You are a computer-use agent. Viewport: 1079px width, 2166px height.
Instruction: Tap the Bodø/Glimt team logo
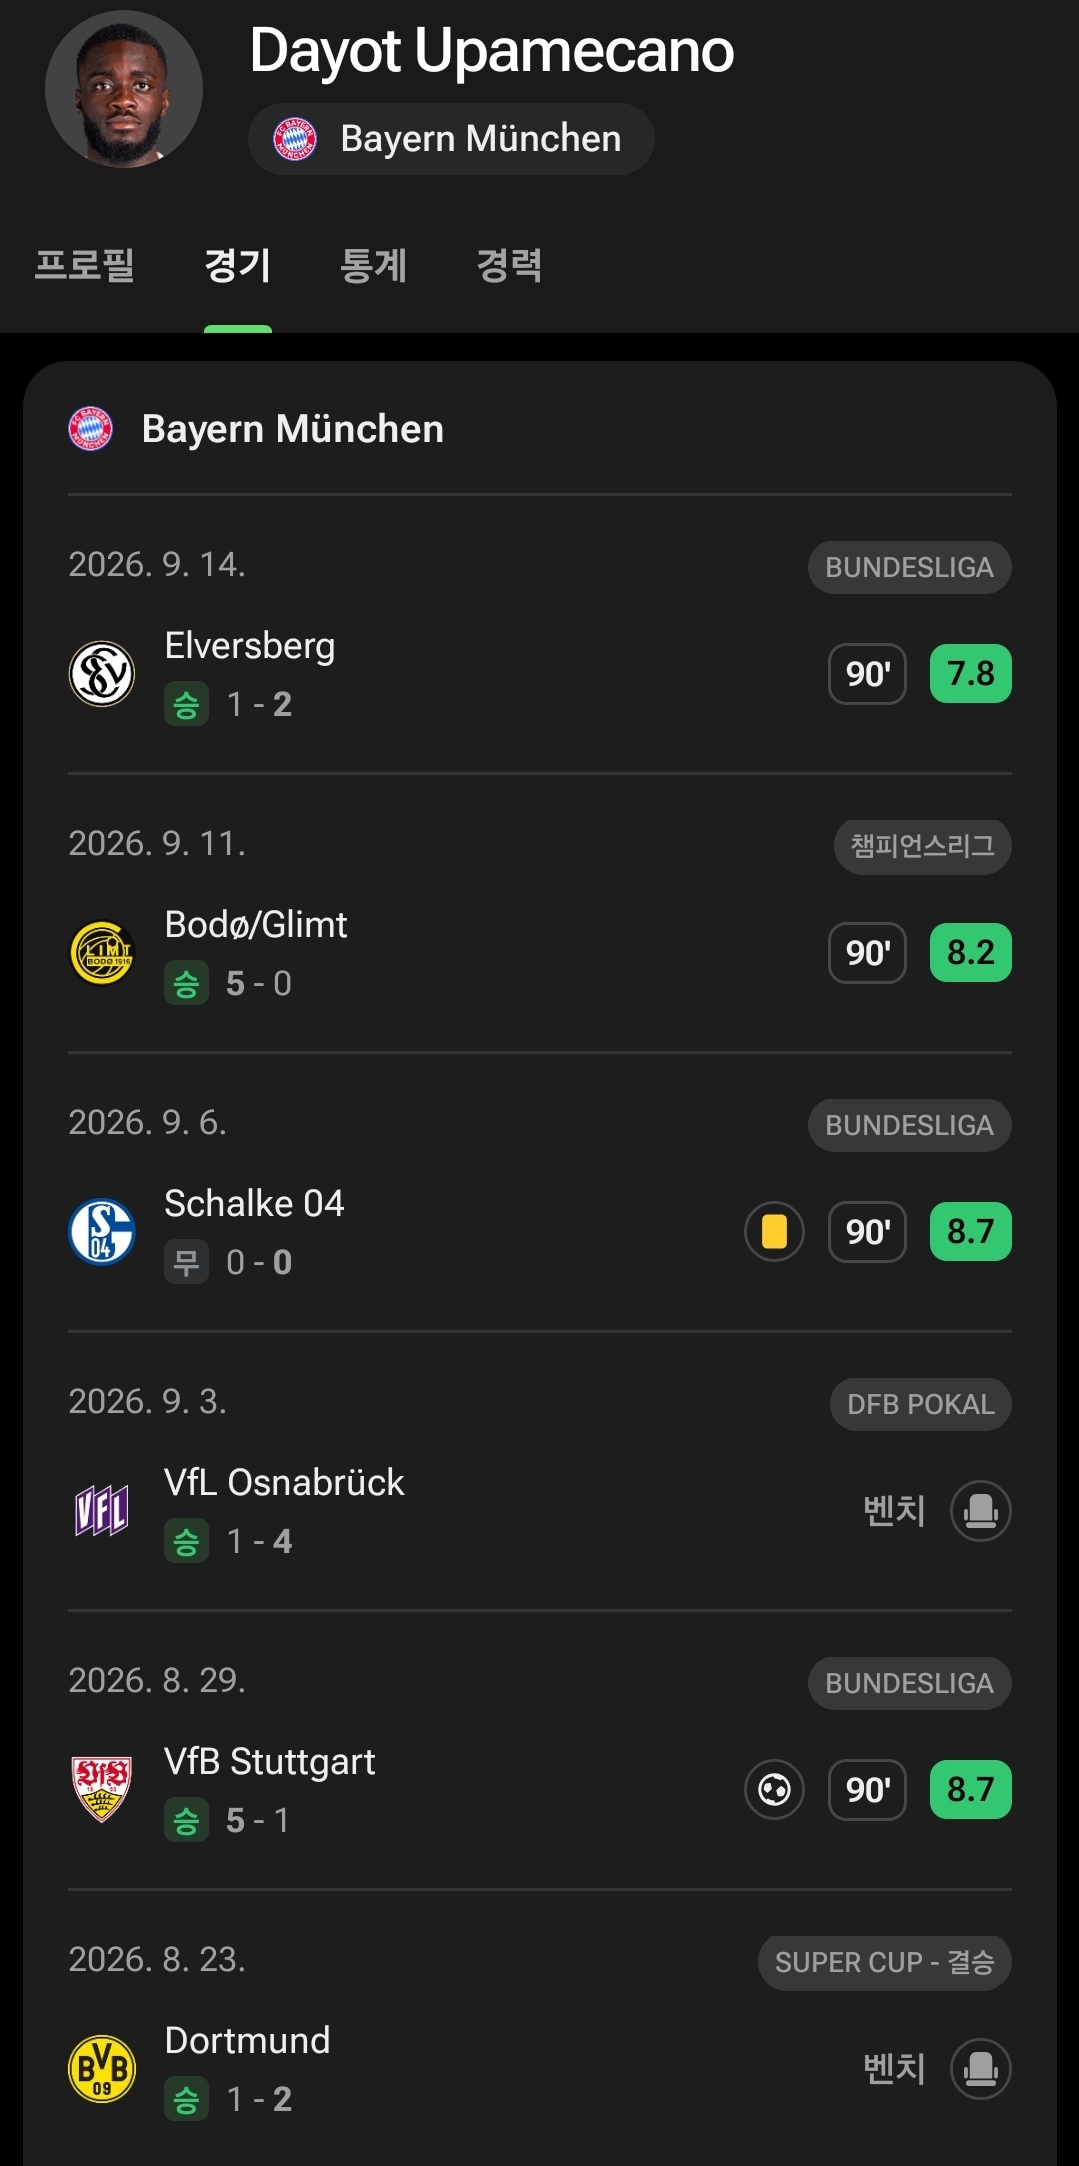coord(102,953)
